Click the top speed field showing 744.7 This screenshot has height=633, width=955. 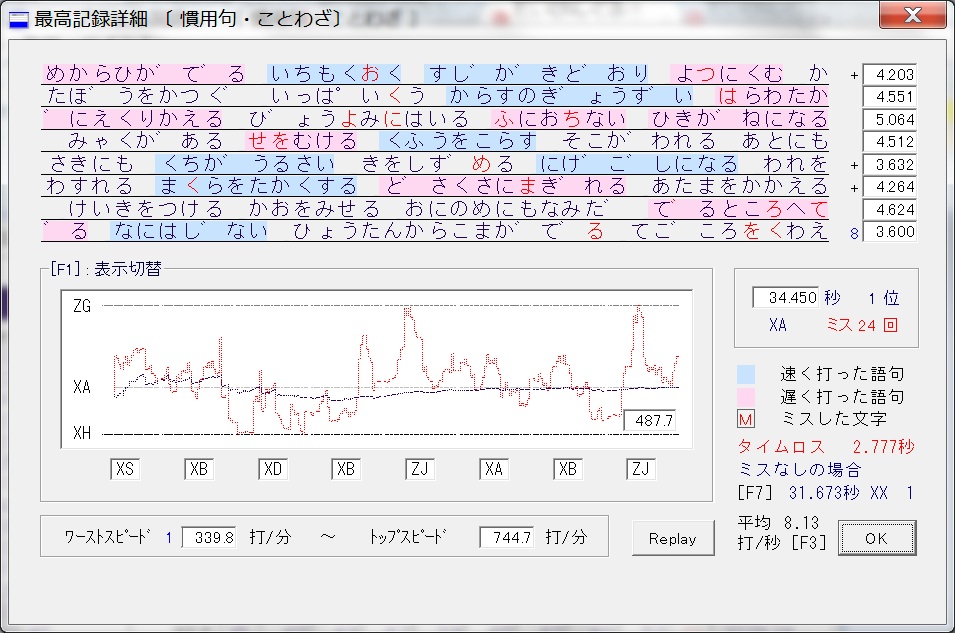point(506,537)
